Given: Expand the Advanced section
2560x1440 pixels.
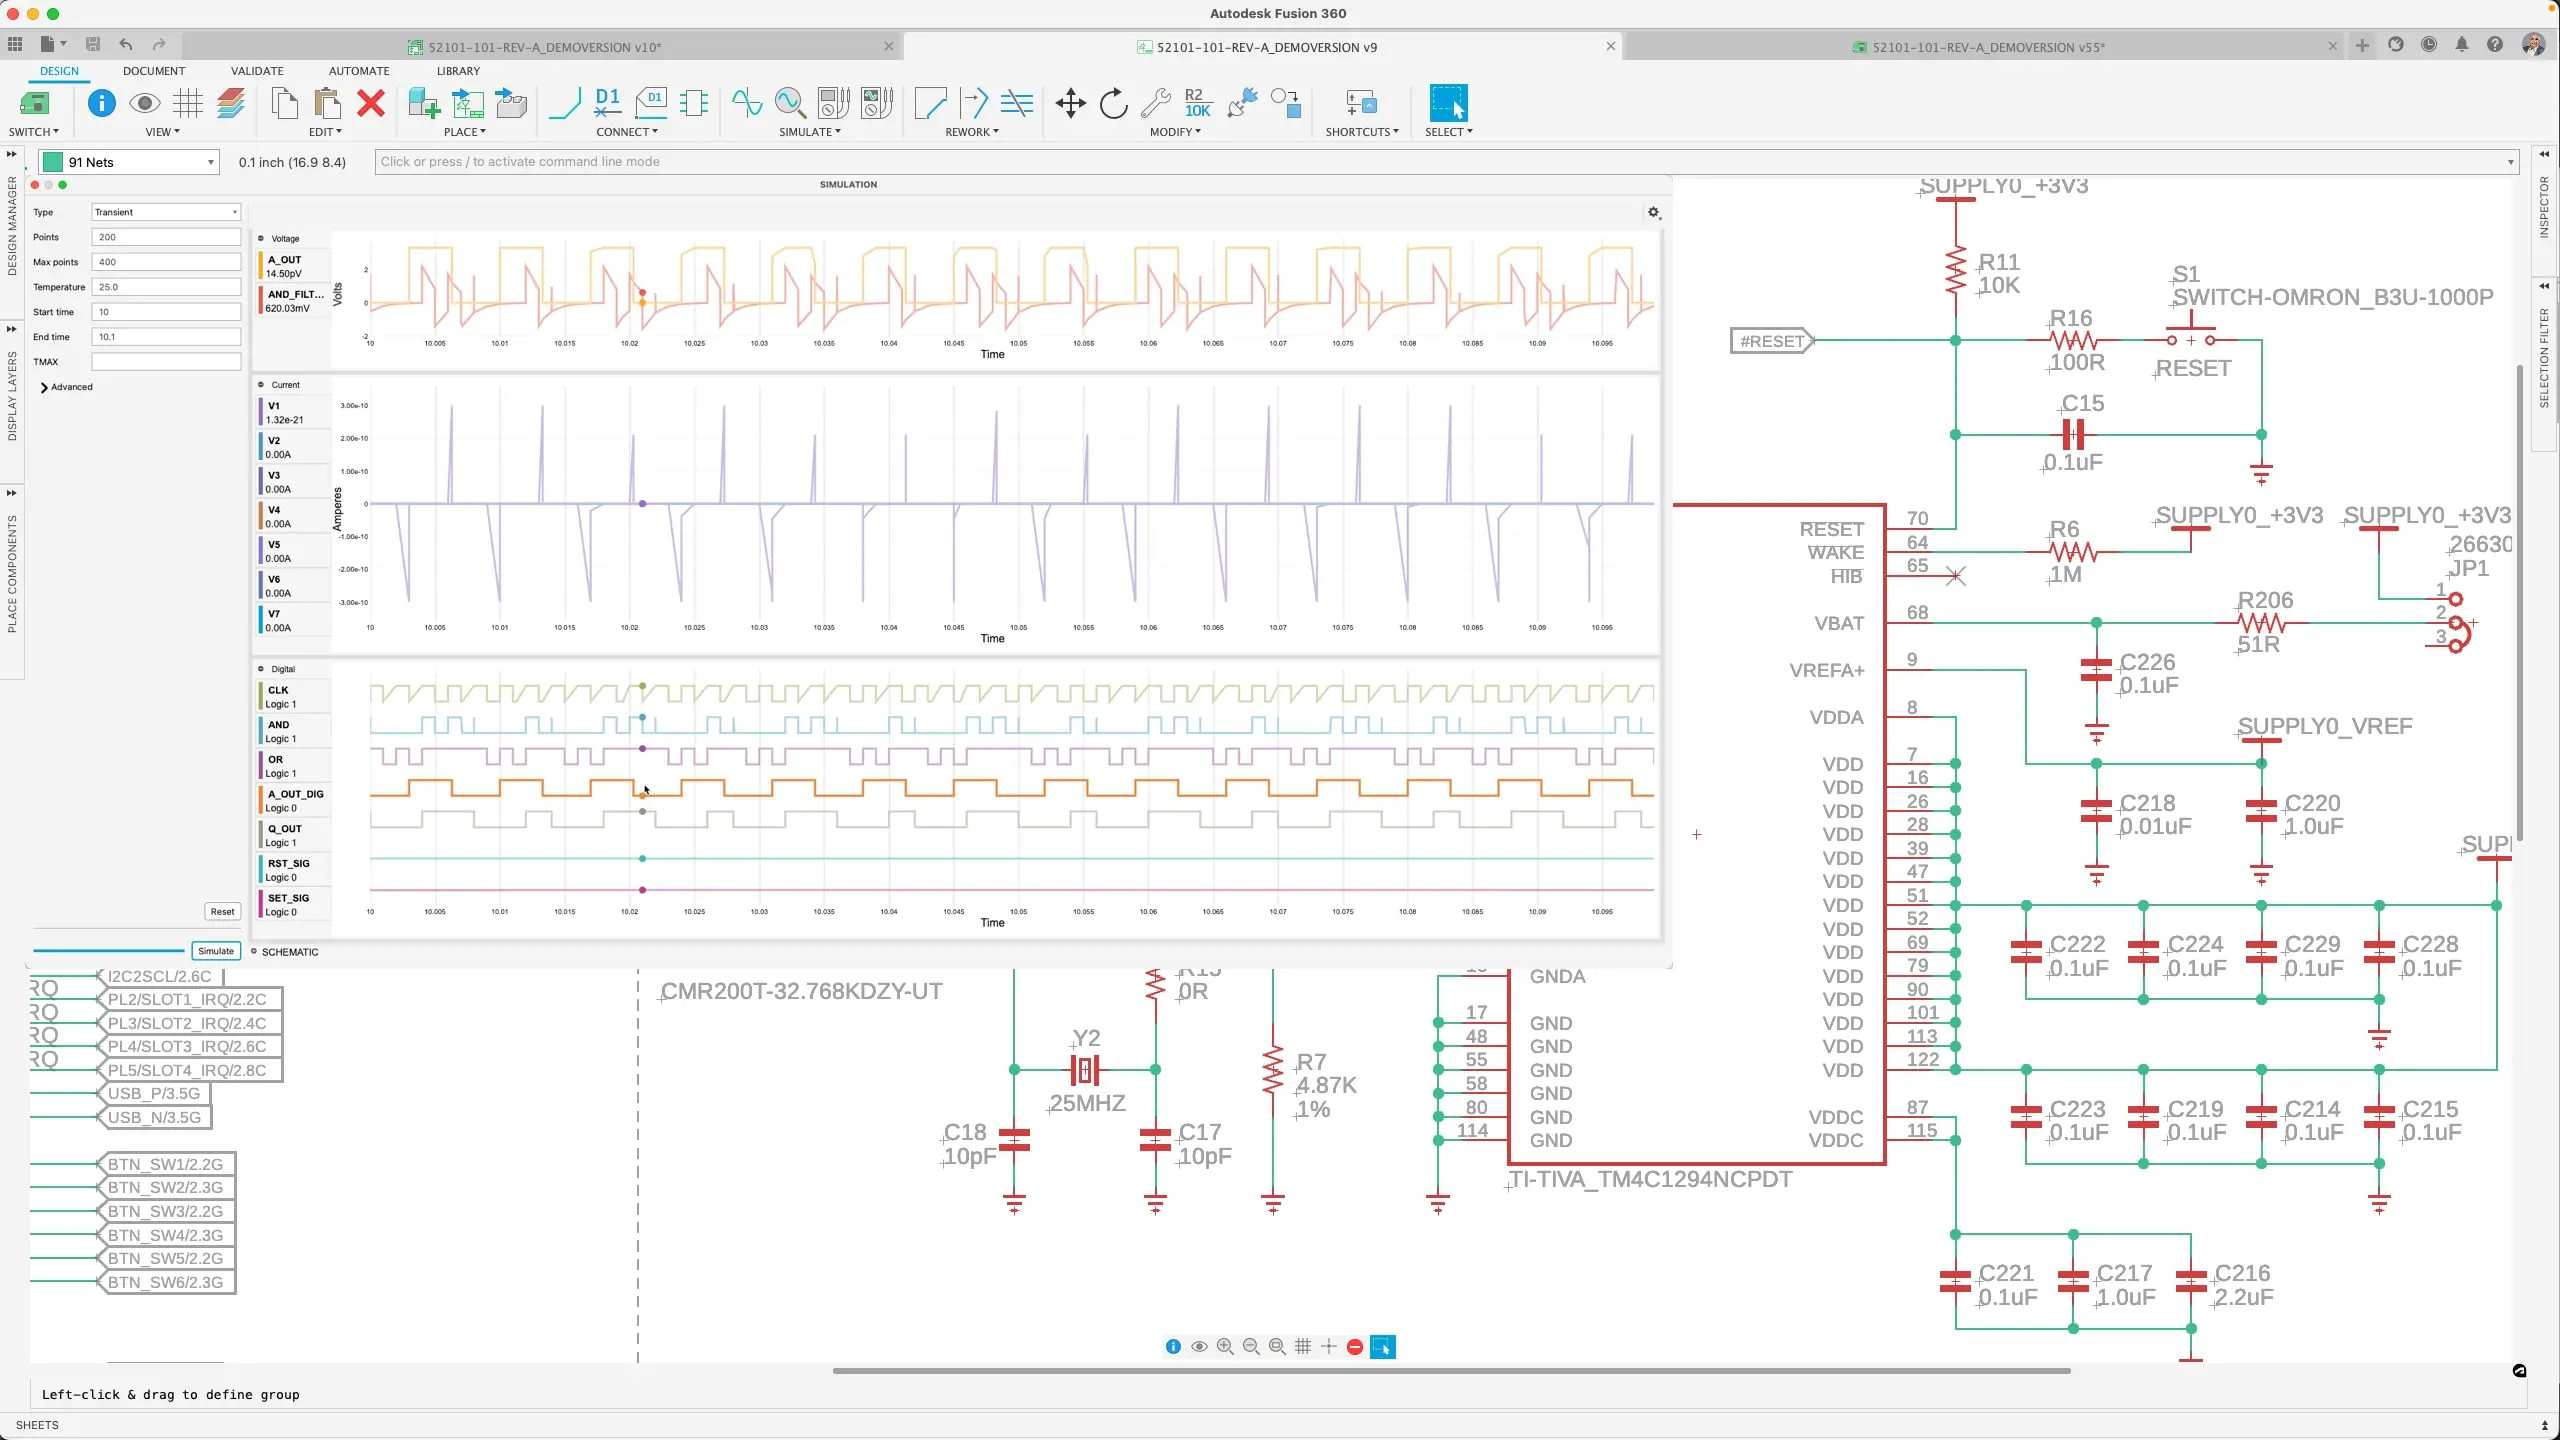Looking at the screenshot, I should [x=66, y=387].
